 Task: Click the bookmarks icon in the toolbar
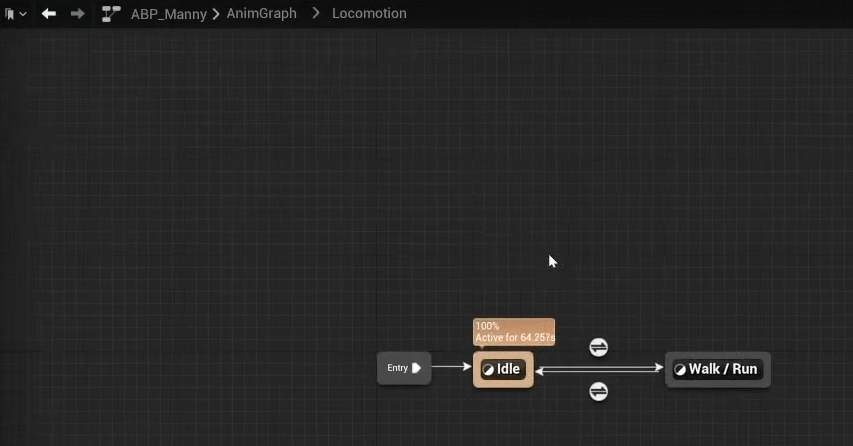(x=10, y=14)
